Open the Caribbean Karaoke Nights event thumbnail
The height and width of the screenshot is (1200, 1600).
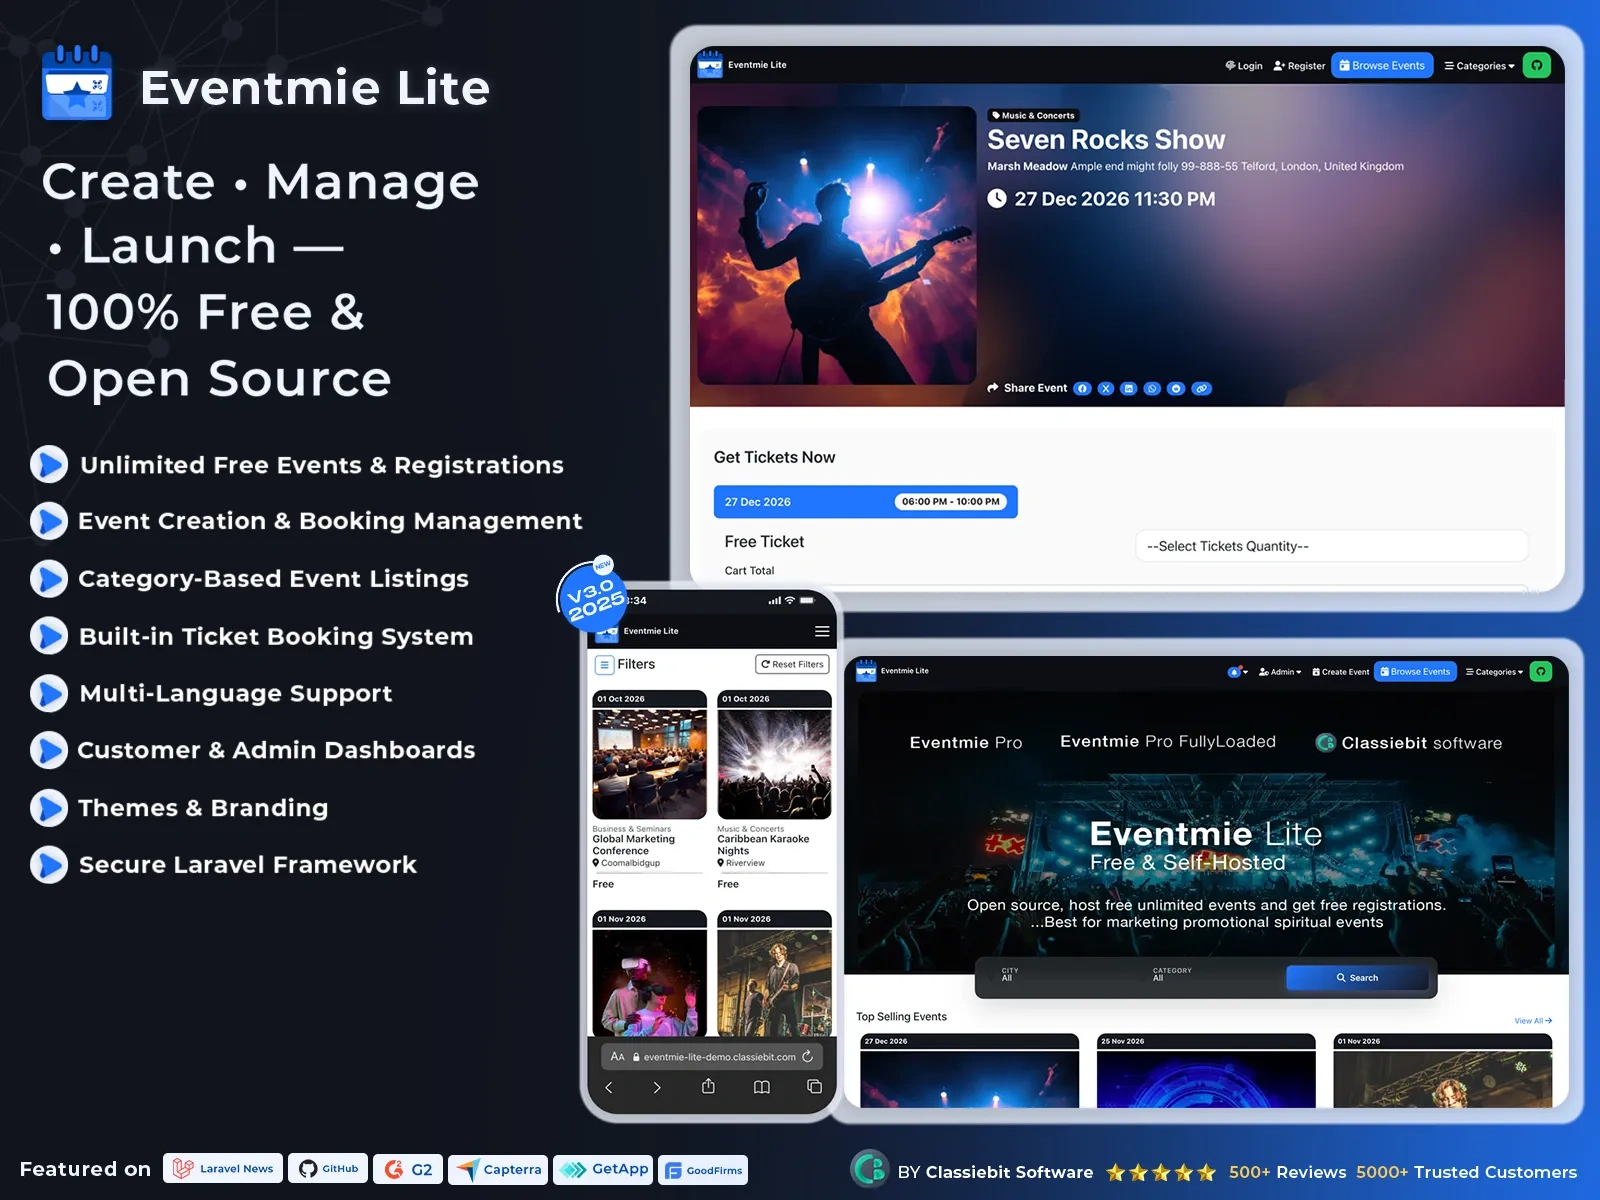pos(774,764)
